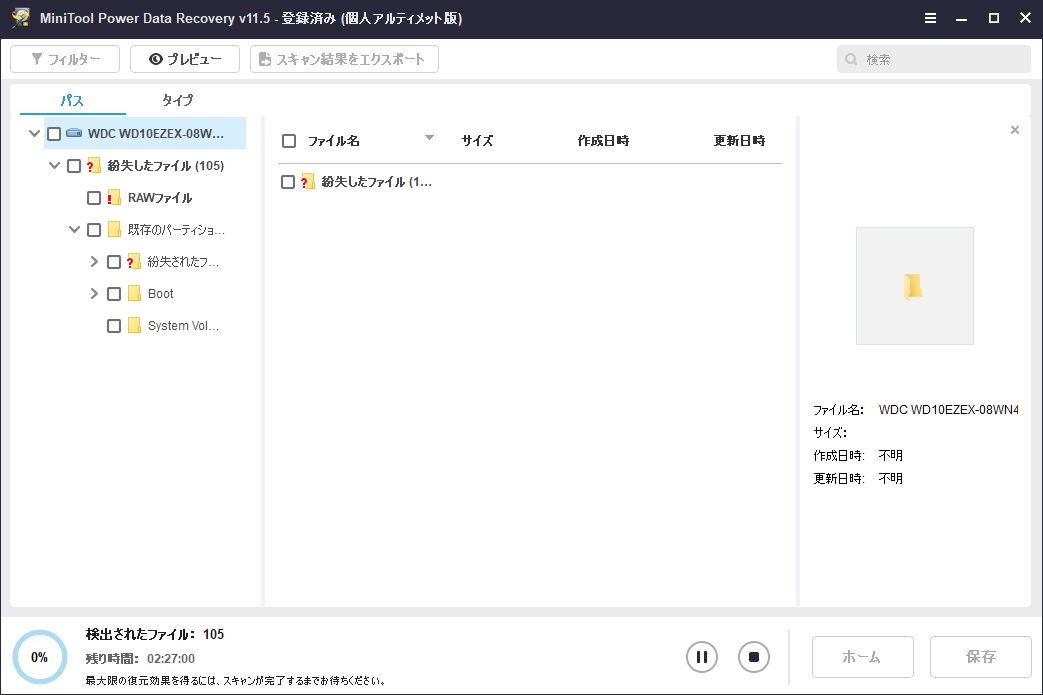Click the System Vol... folder icon

coord(134,326)
